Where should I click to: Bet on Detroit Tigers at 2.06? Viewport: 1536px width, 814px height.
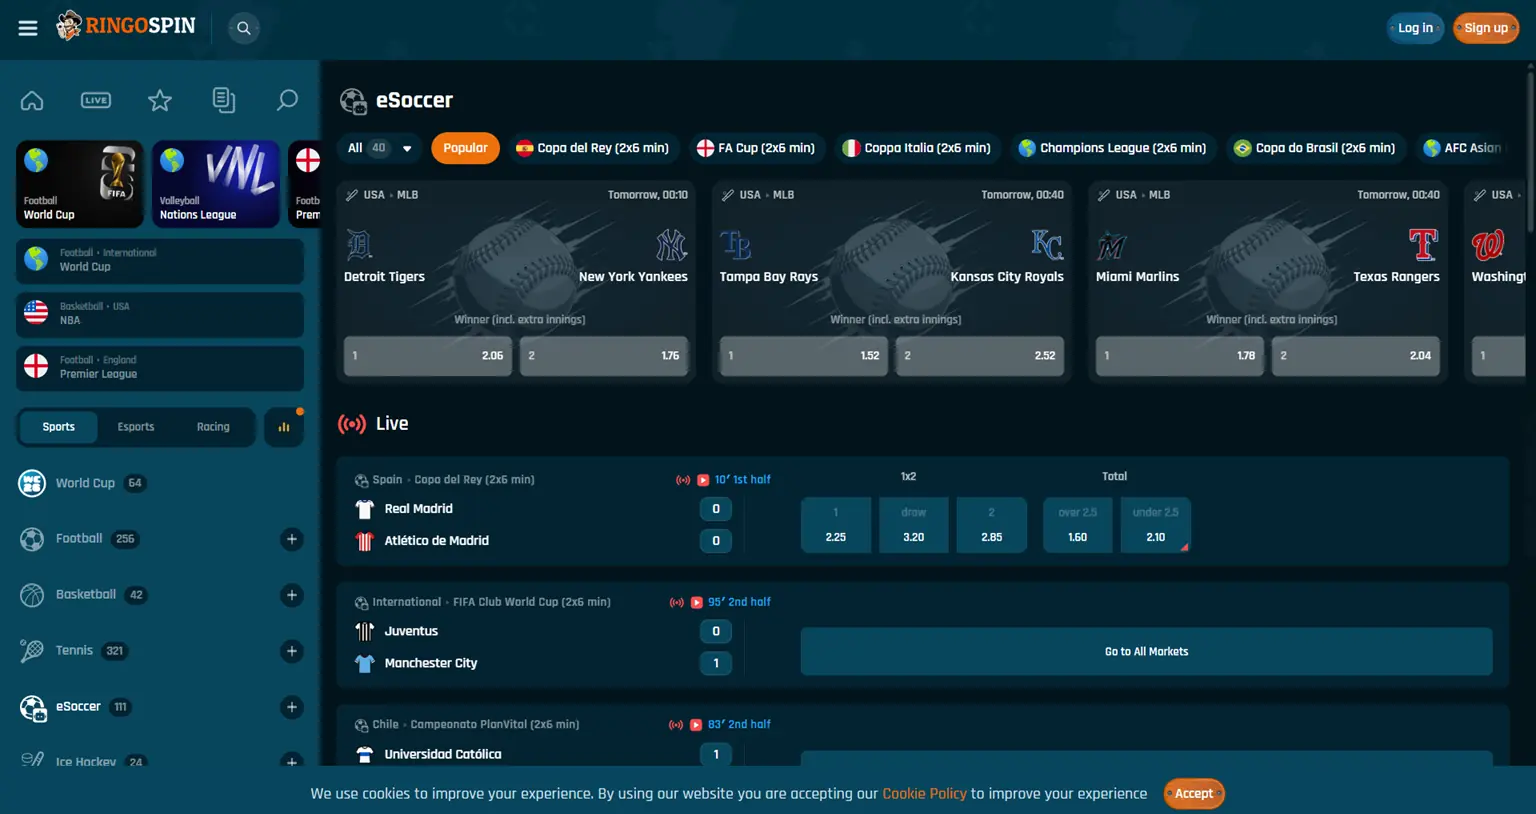428,356
